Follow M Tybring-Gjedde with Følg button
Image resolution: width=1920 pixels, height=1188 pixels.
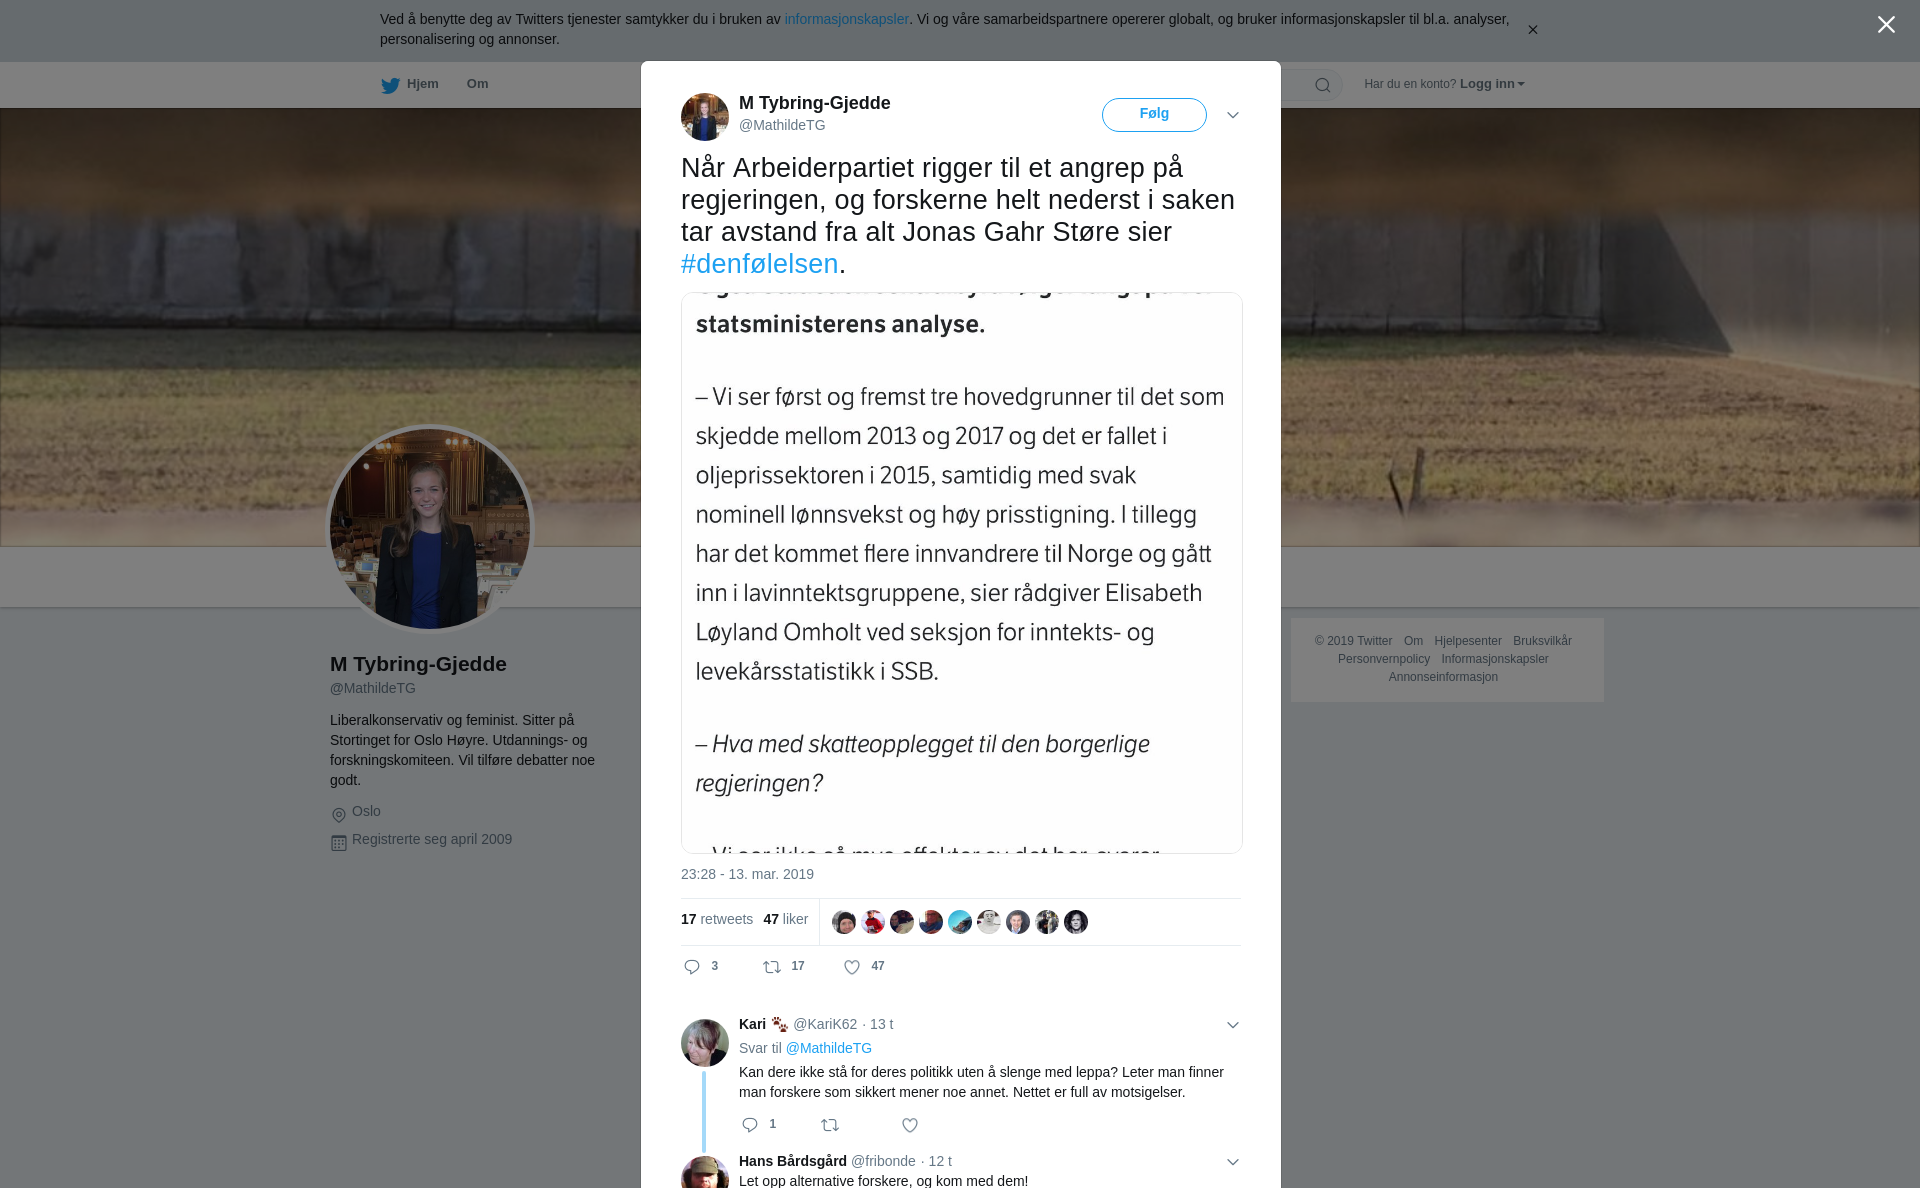pyautogui.click(x=1154, y=115)
